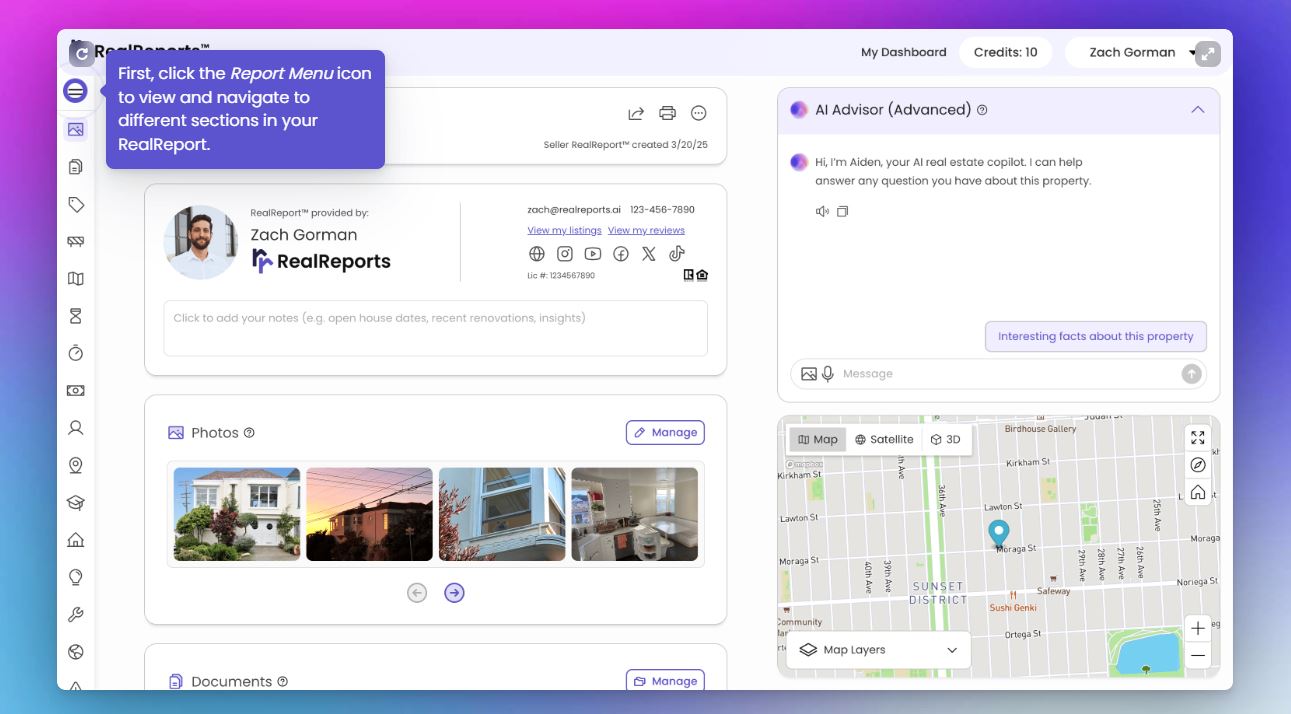Collapse the AI Advisor panel
The image size is (1291, 714).
[x=1198, y=110]
